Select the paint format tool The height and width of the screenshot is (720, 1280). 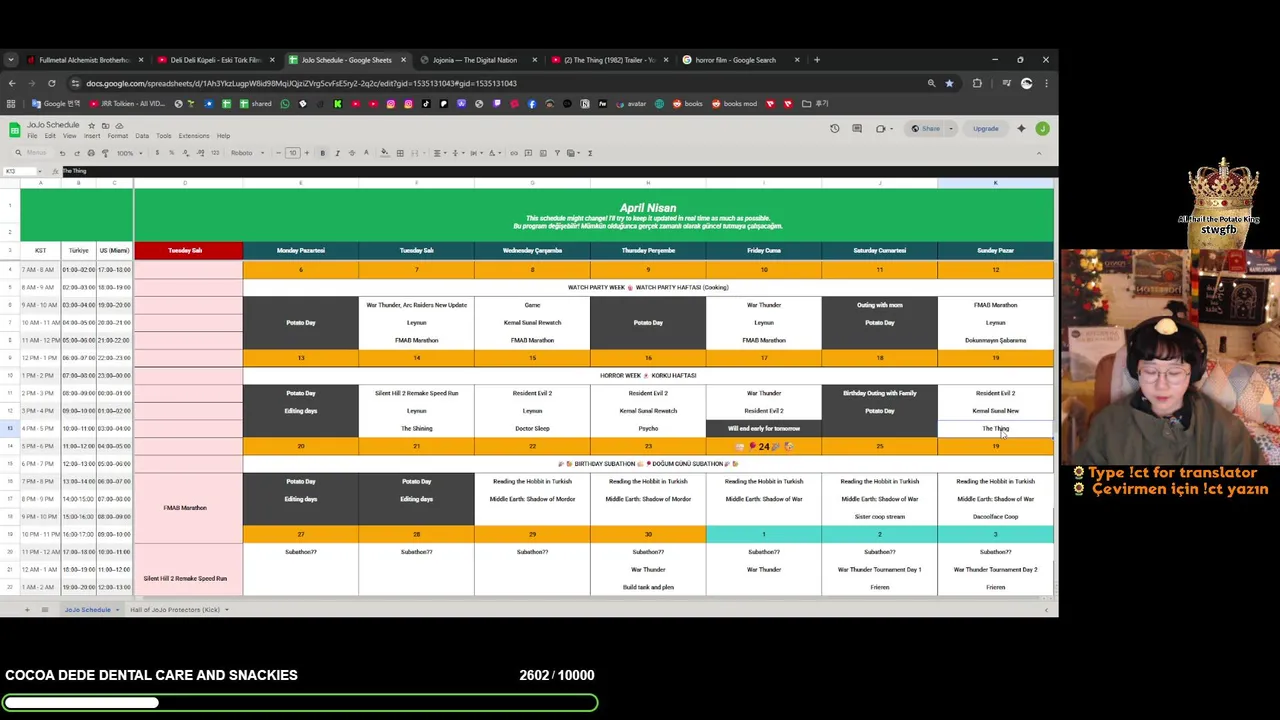tap(105, 153)
